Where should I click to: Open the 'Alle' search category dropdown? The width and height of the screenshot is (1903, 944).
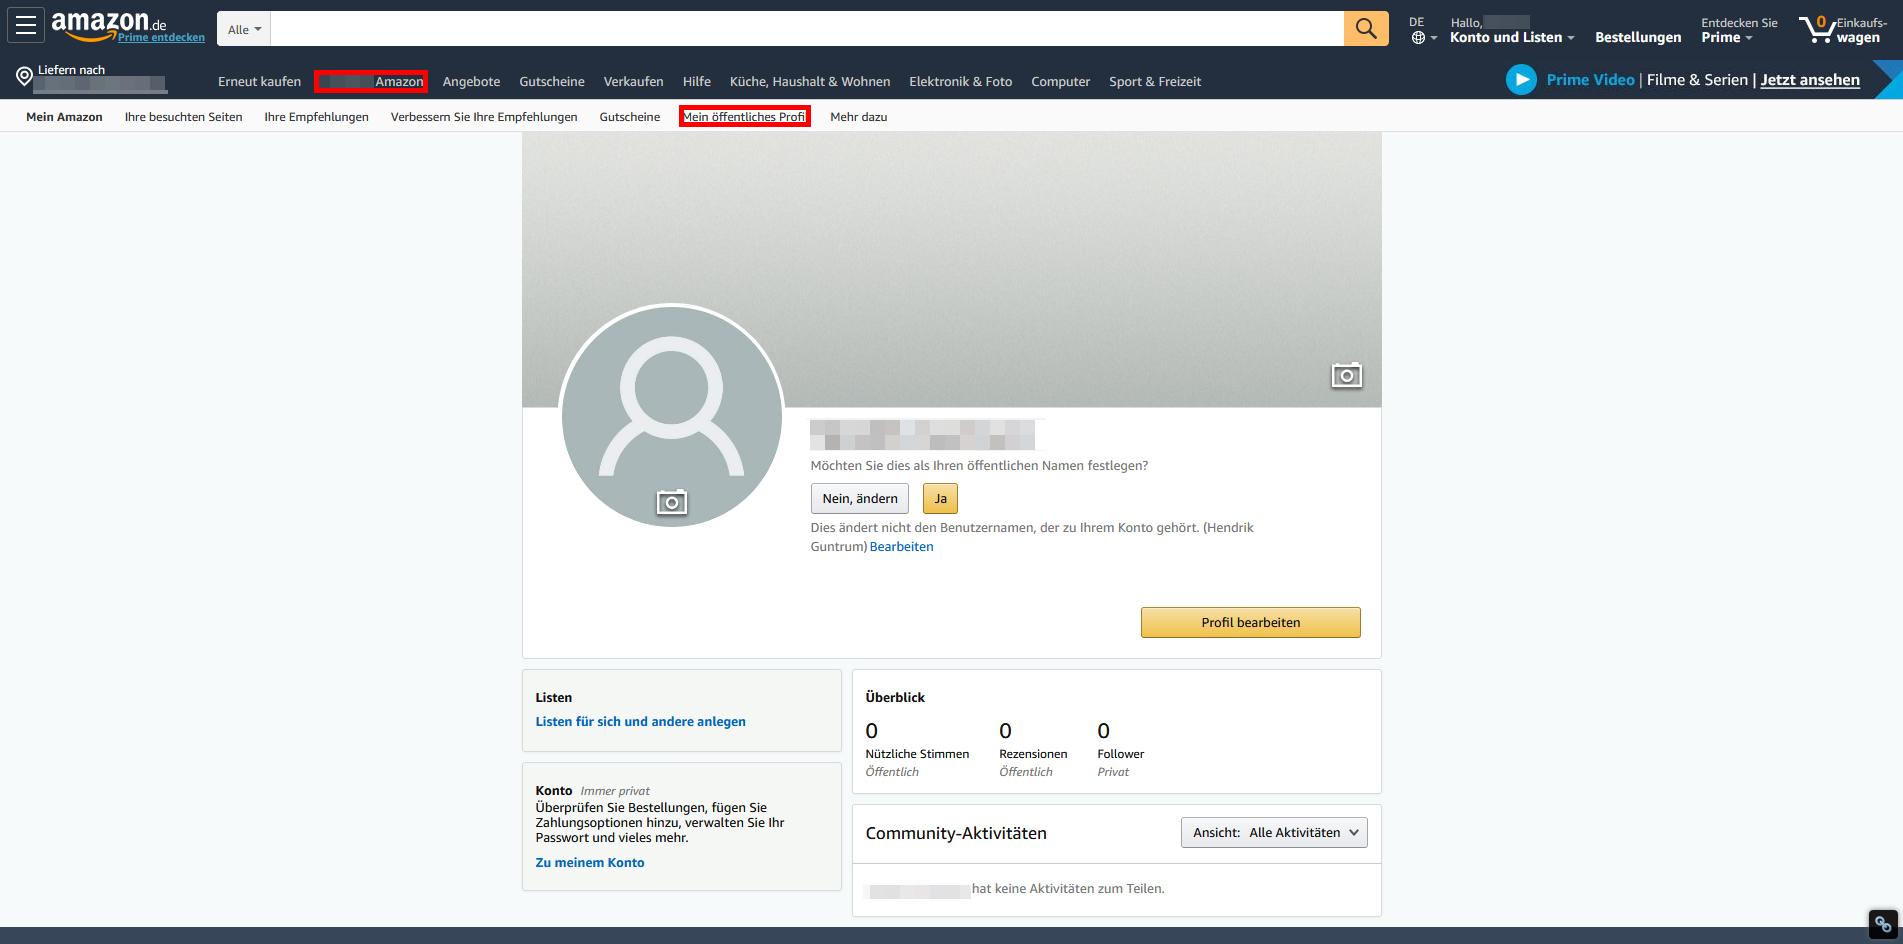pos(243,28)
